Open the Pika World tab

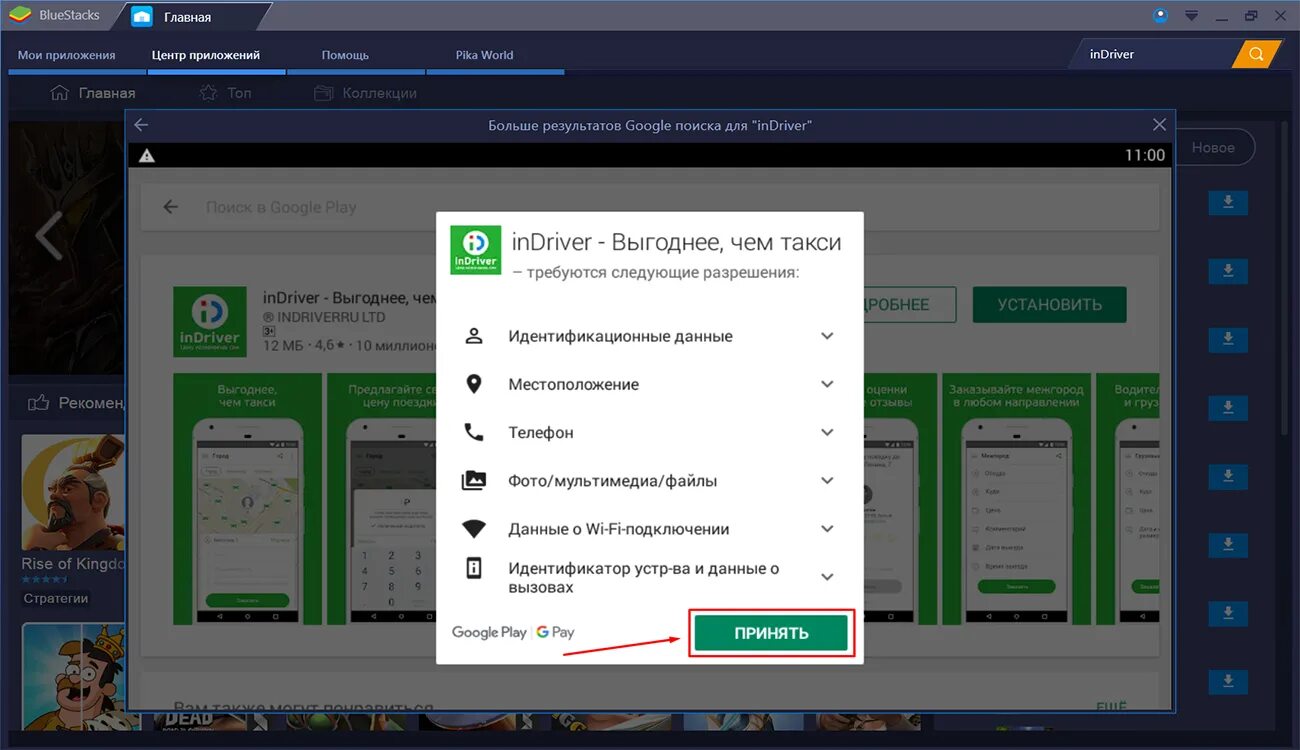[485, 55]
